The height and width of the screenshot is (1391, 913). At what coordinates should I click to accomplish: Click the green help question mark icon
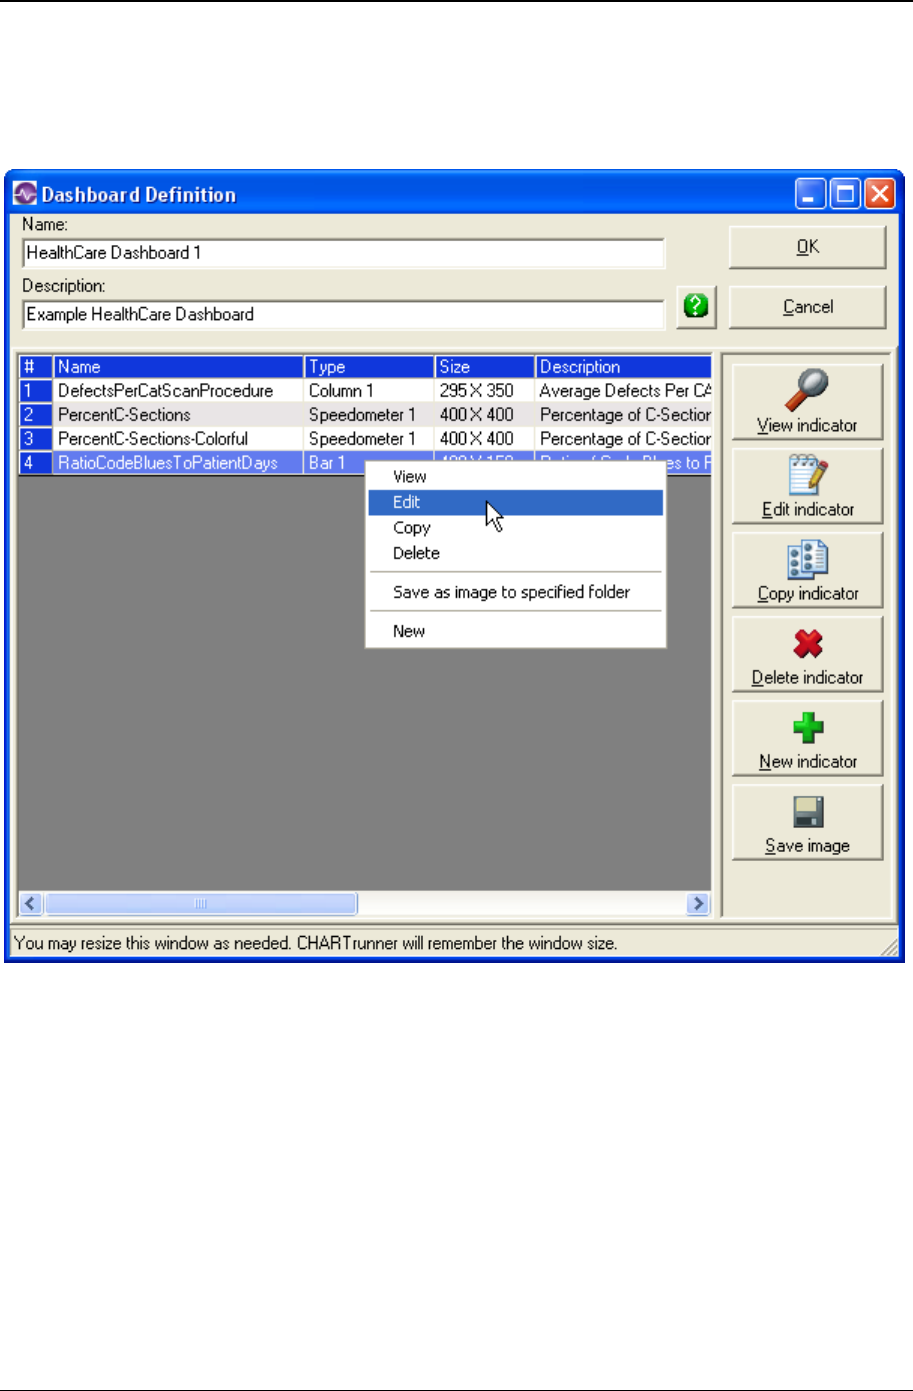tap(696, 306)
